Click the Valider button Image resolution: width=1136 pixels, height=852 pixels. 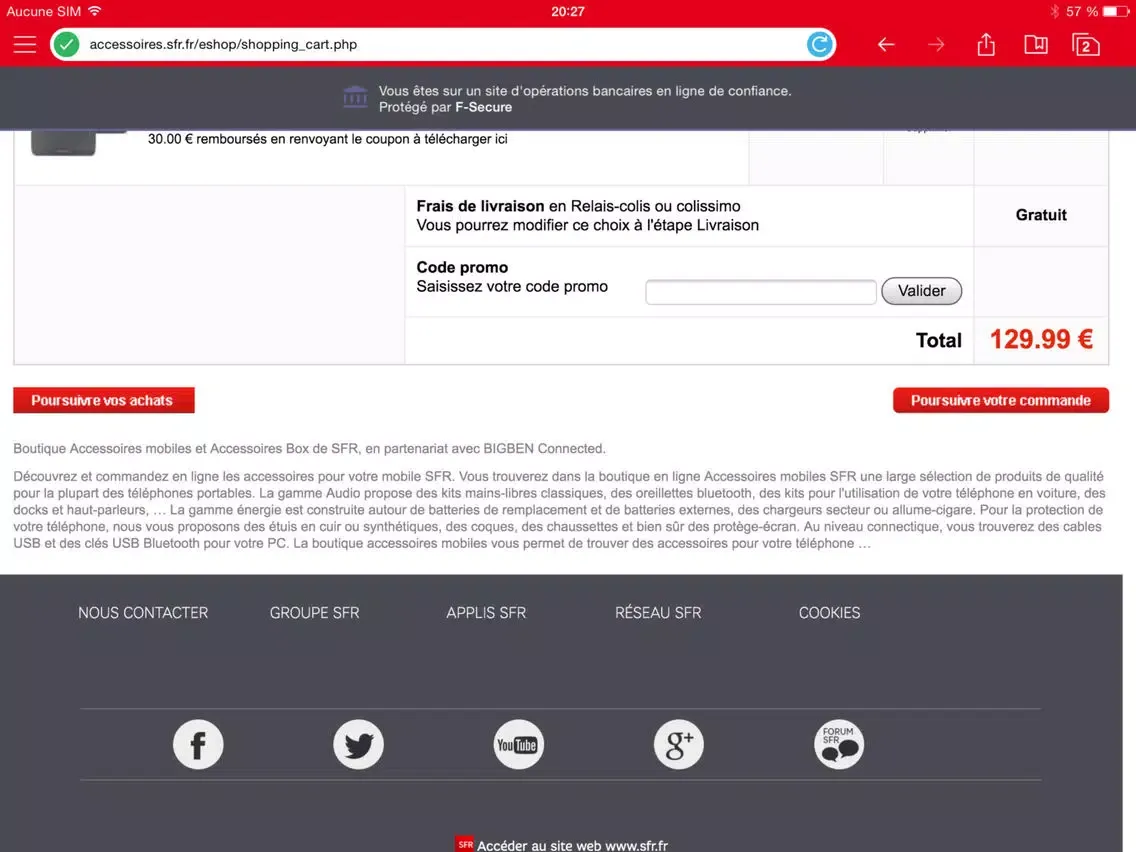pos(922,291)
